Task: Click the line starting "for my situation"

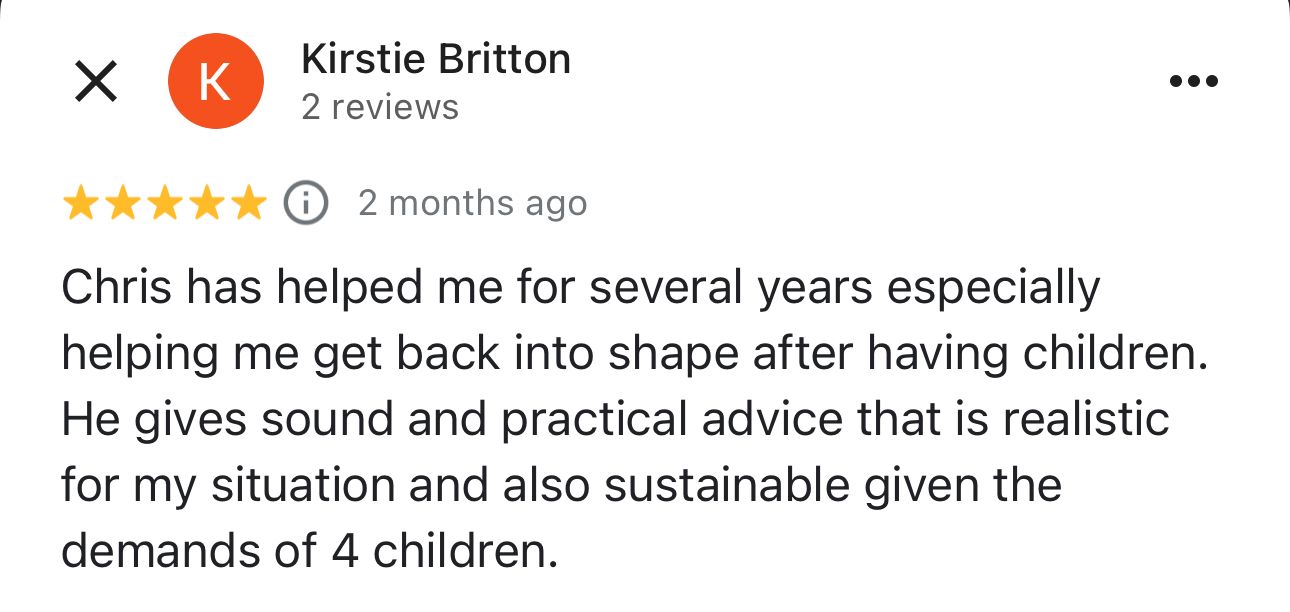Action: point(560,486)
